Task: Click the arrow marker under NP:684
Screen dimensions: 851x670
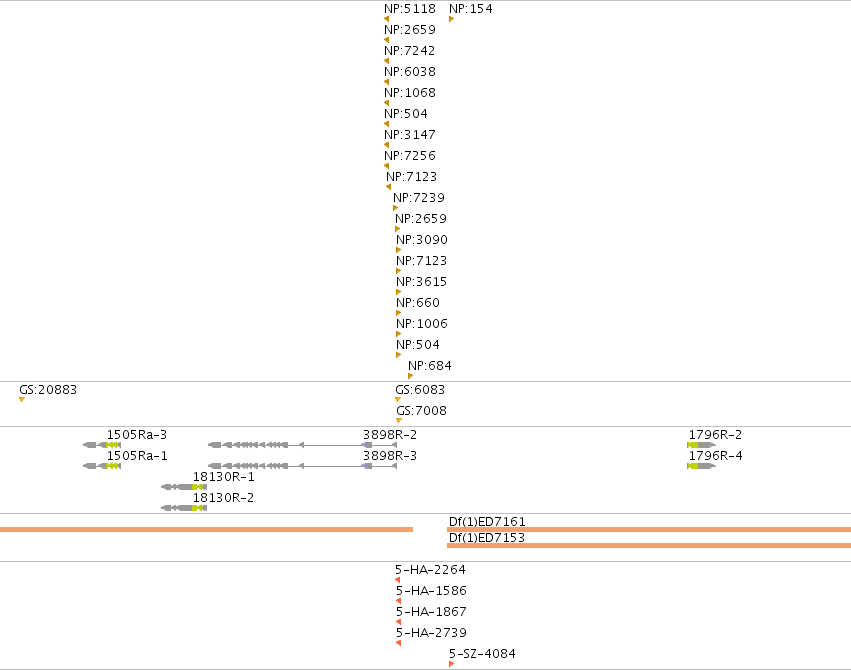Action: pos(411,376)
